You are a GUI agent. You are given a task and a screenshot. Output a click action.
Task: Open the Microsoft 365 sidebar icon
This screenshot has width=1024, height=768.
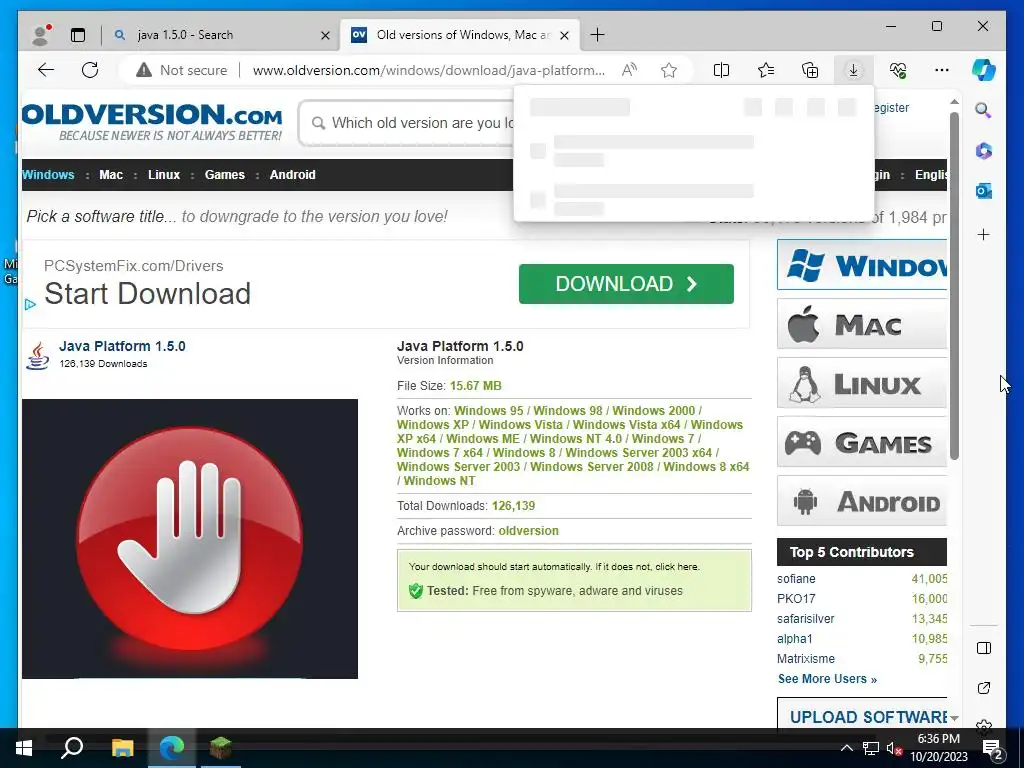[984, 151]
